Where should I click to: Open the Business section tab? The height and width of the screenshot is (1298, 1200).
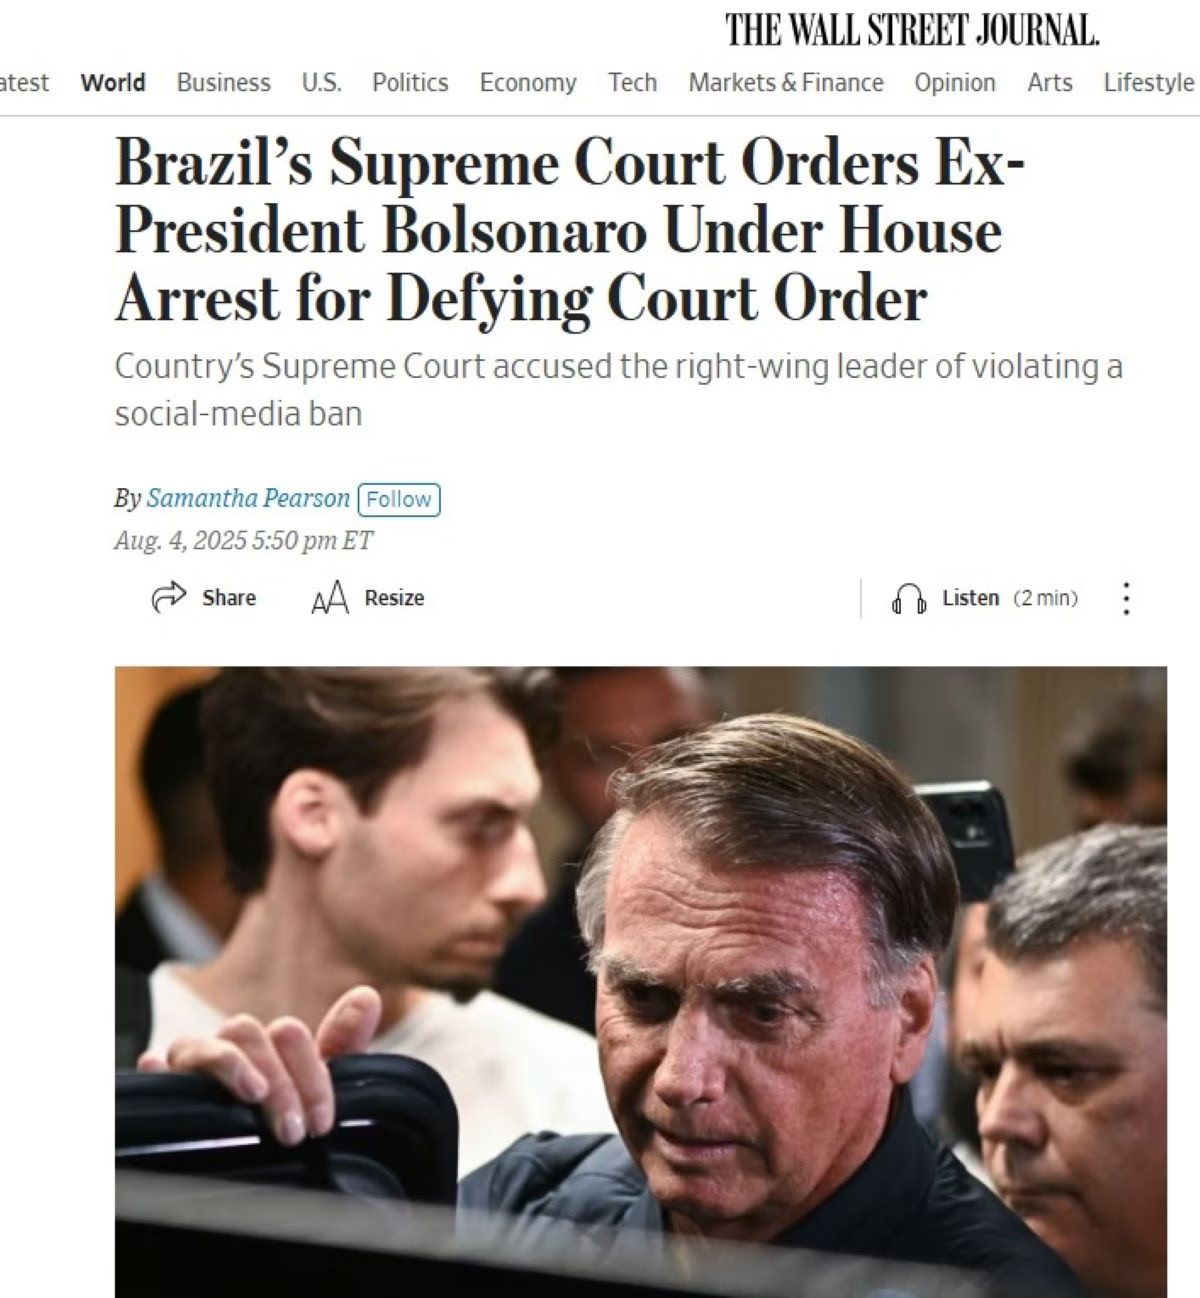point(224,82)
